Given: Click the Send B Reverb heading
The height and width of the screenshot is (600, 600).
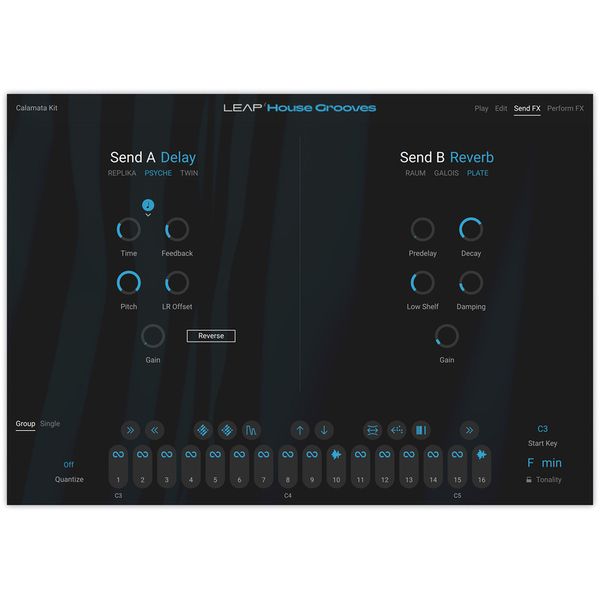Looking at the screenshot, I should click(447, 157).
